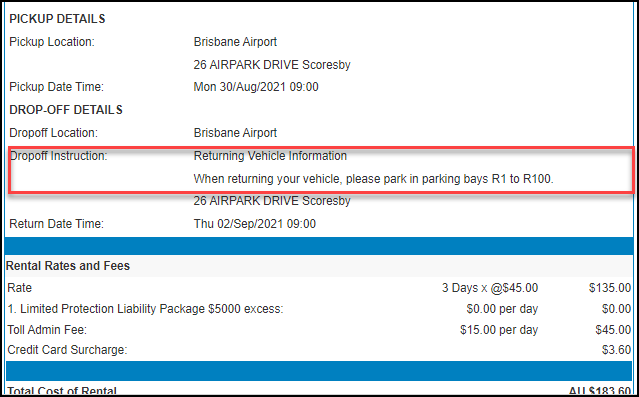Select the Mon 30/Aug/2021 09:00 pickup time

click(x=256, y=87)
